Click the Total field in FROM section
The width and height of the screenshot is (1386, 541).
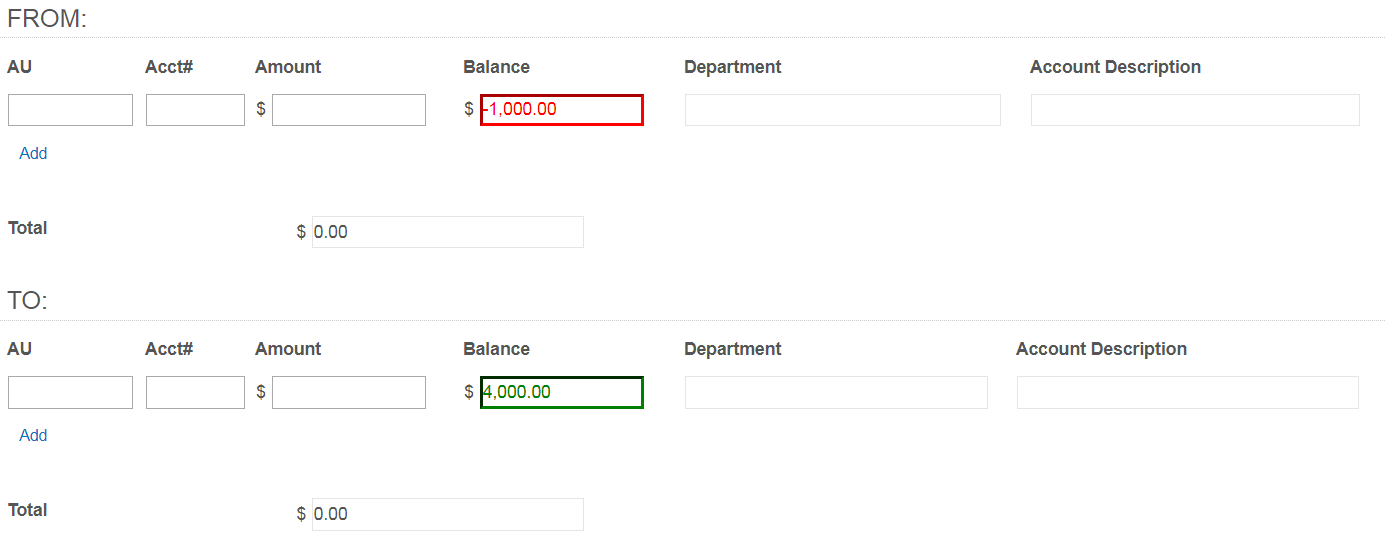click(x=447, y=232)
